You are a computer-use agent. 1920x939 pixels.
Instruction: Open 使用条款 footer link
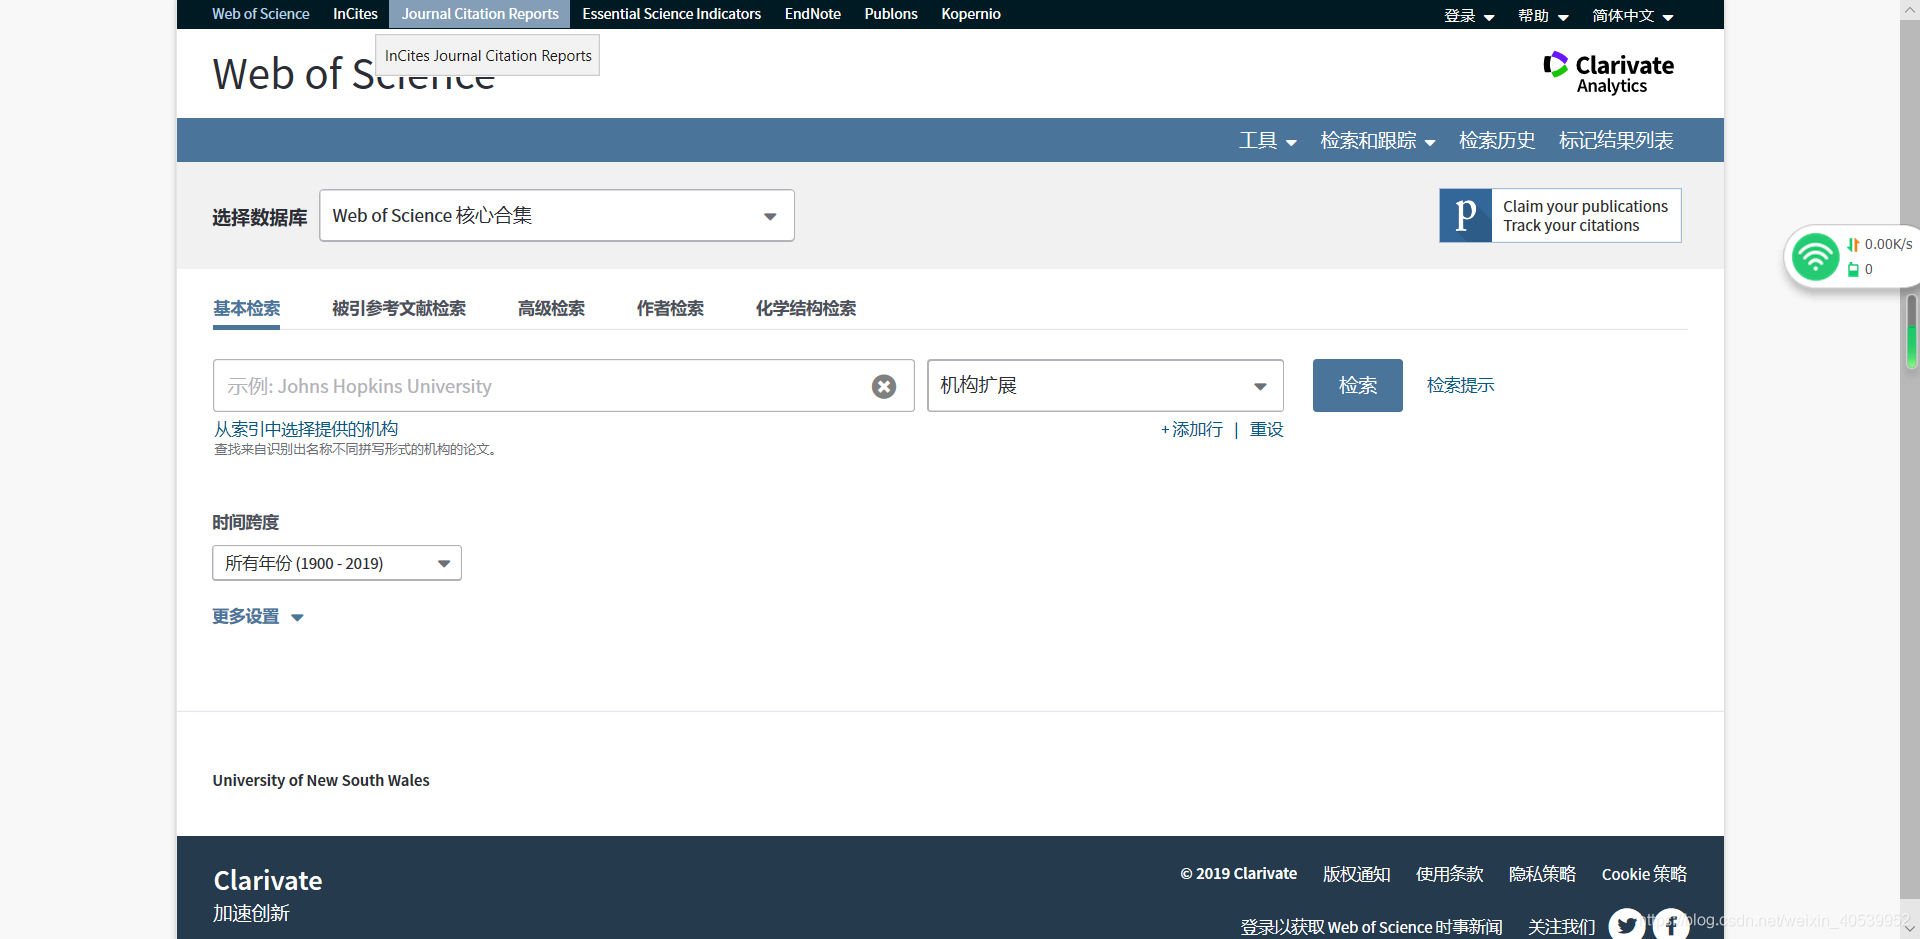pos(1449,874)
